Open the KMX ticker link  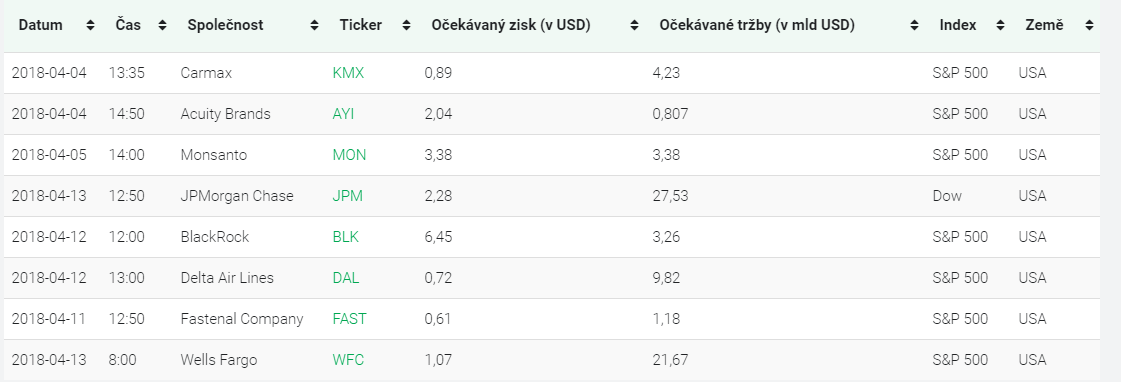[x=348, y=73]
